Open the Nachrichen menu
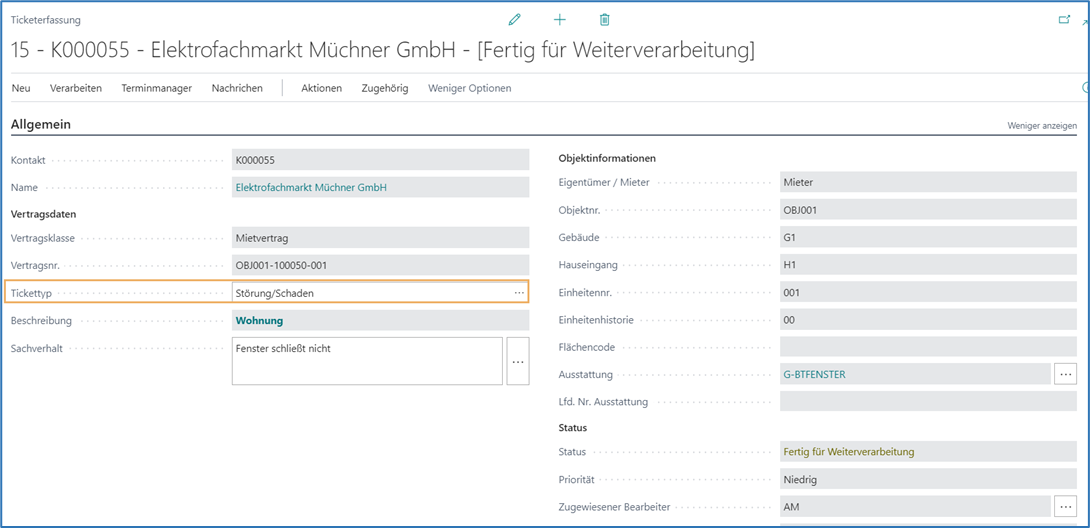Image resolution: width=1090 pixels, height=528 pixels. 237,88
